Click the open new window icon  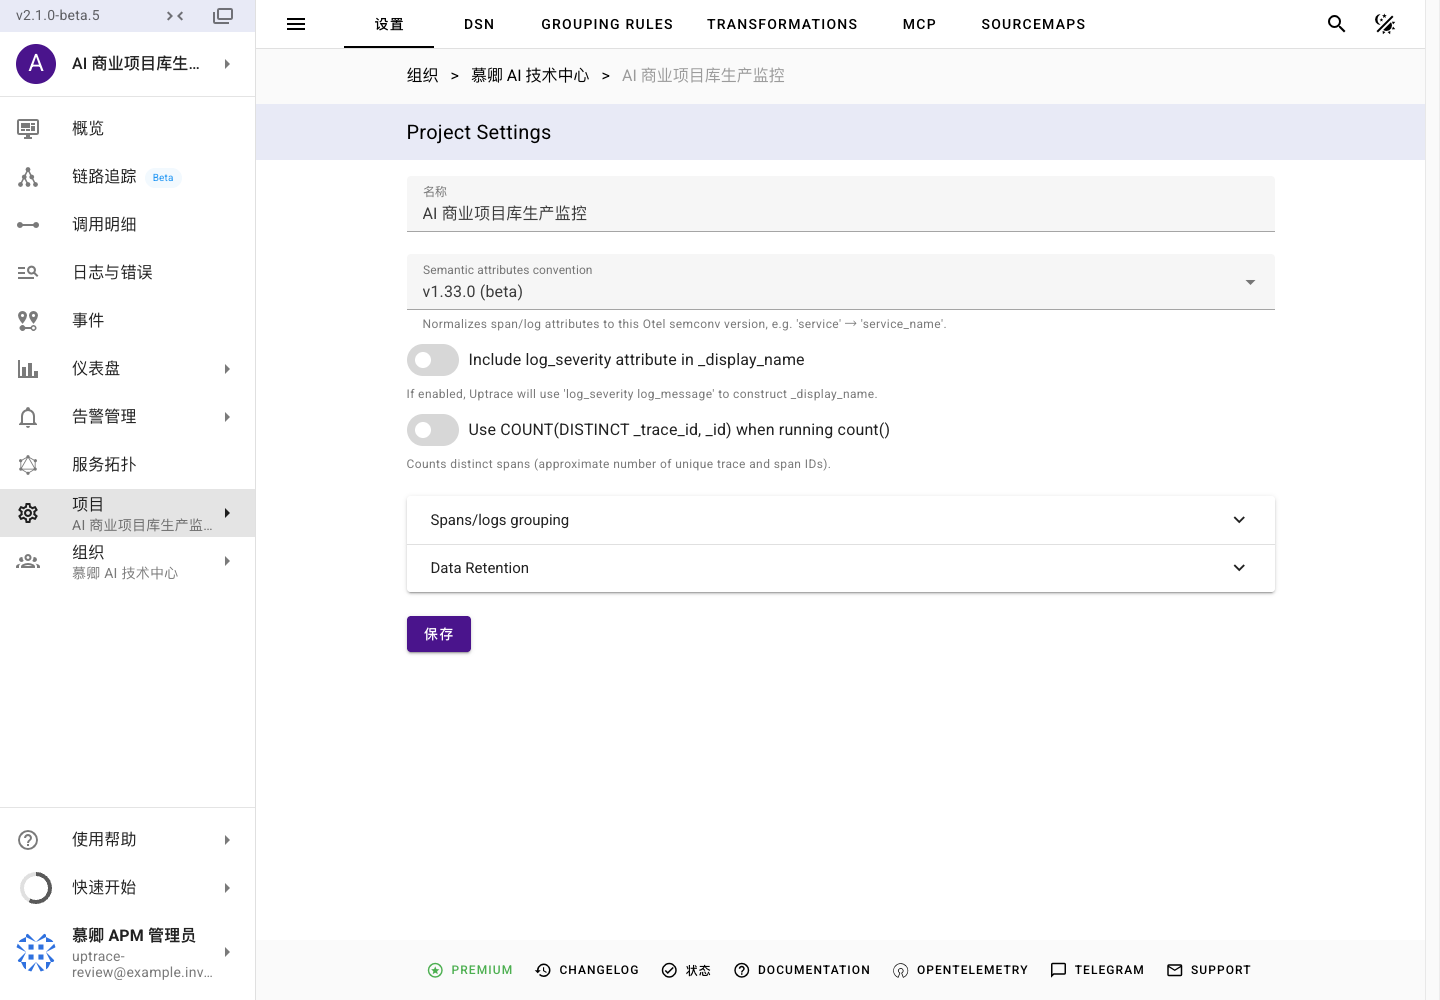coord(223,16)
